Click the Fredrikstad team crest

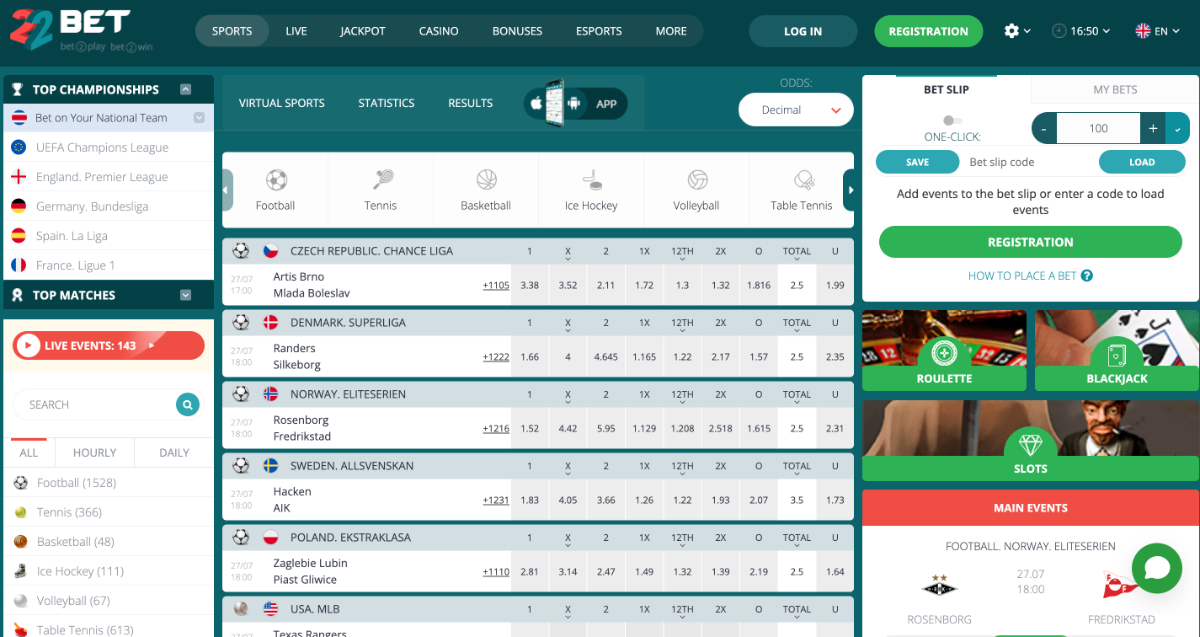click(1120, 584)
